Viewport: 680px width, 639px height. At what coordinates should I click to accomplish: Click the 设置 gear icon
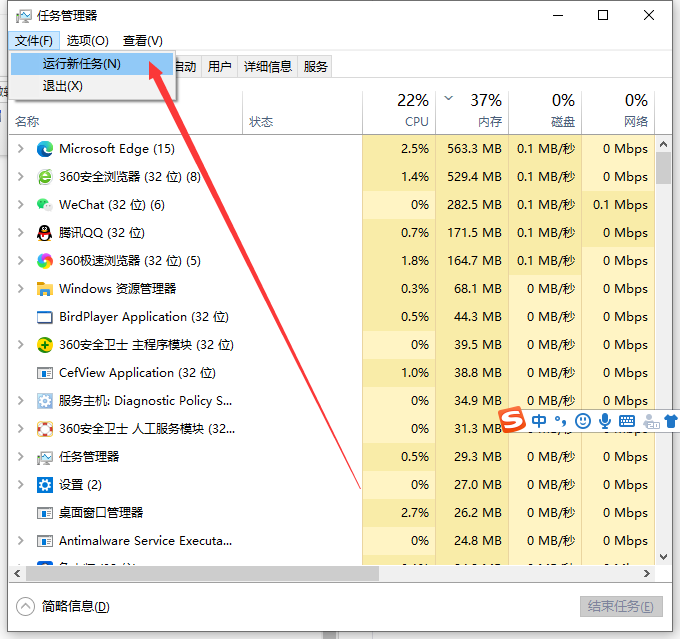[x=44, y=485]
